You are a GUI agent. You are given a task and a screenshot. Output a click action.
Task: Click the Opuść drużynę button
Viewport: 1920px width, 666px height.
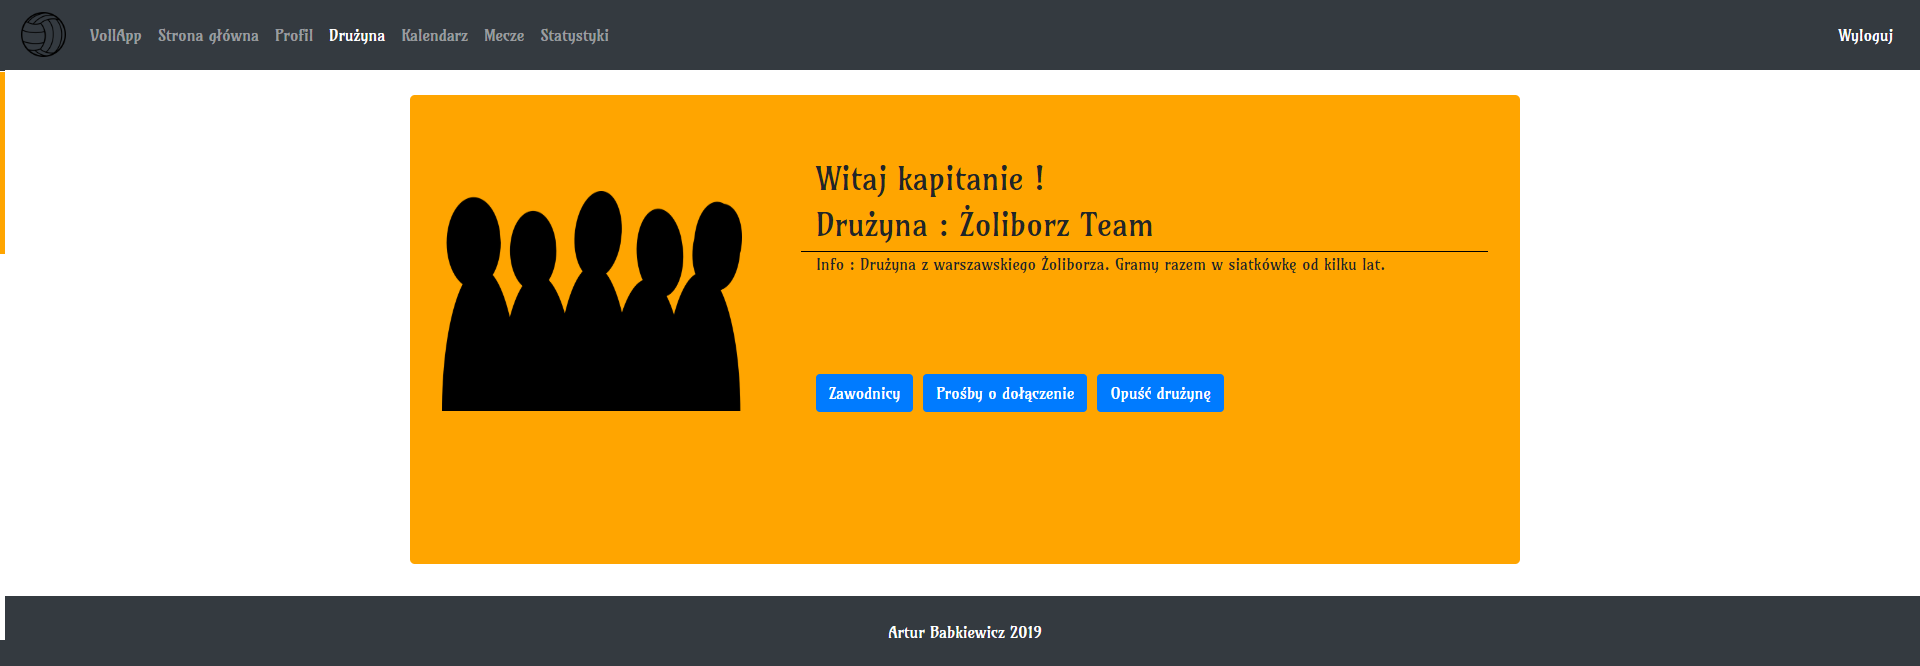1160,393
